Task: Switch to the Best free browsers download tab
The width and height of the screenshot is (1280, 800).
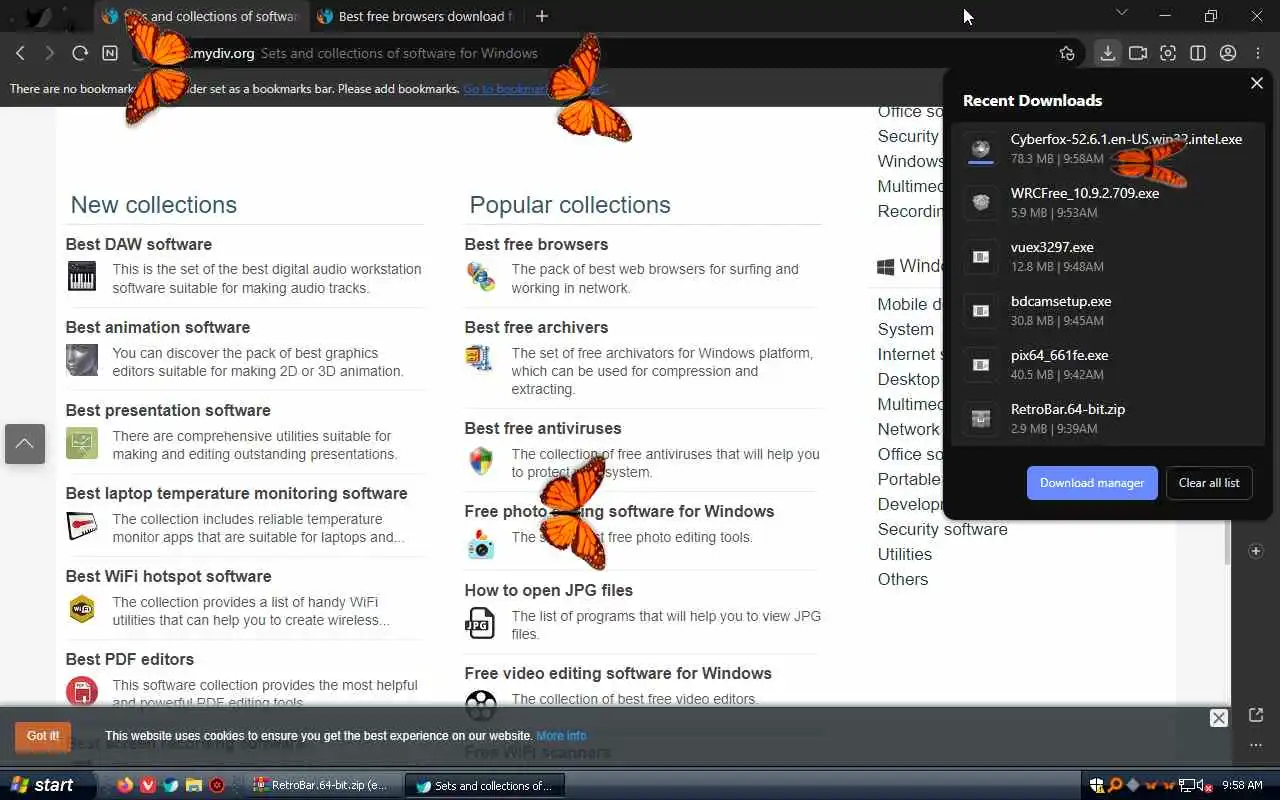Action: pyautogui.click(x=414, y=16)
